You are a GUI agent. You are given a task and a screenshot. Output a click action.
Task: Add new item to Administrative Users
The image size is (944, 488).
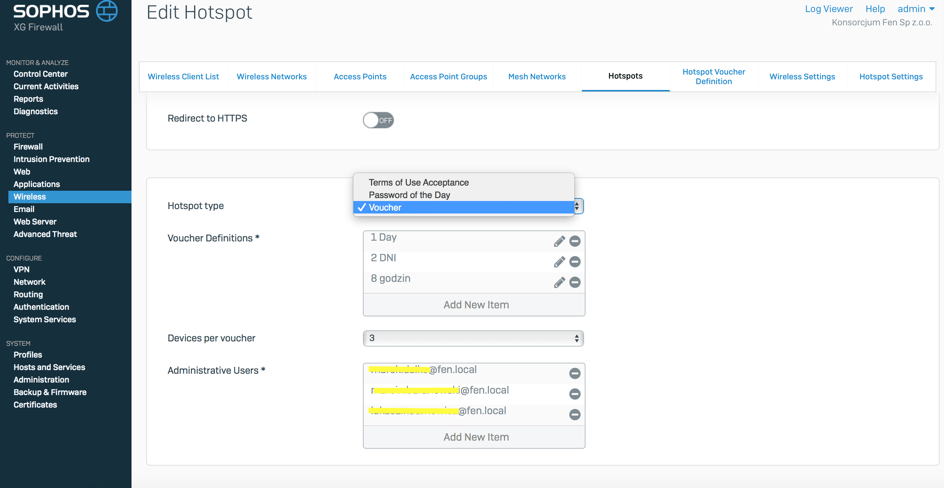[475, 437]
